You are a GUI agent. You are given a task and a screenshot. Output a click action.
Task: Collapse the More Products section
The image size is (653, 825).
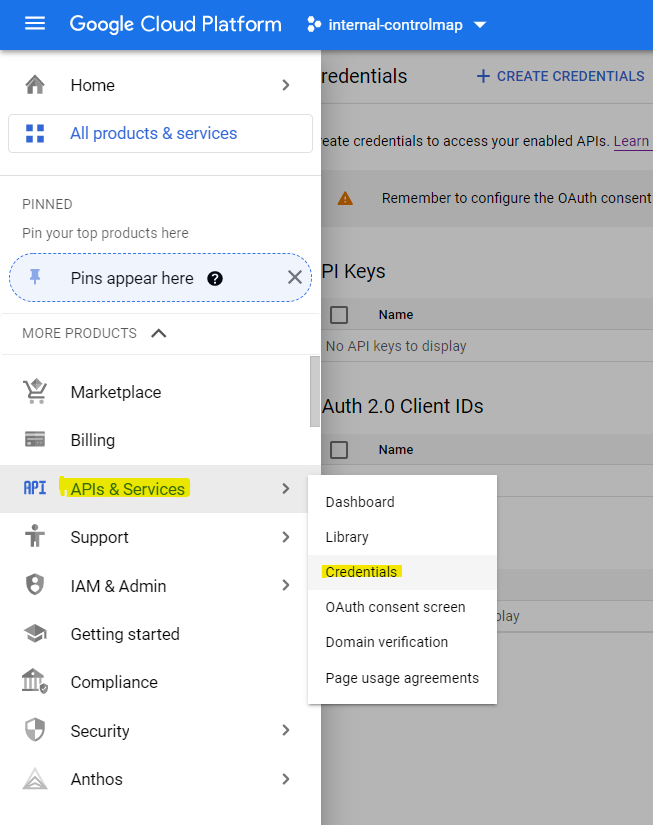(x=158, y=333)
